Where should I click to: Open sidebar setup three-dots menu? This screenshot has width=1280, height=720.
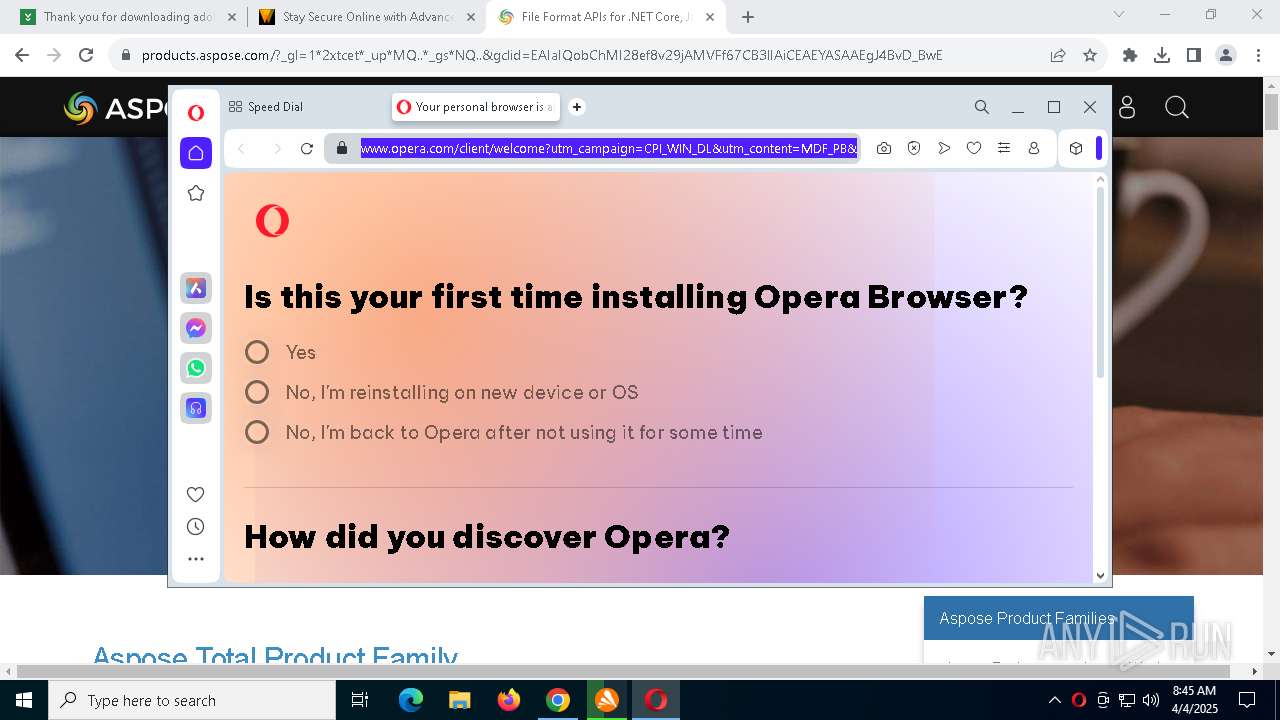click(196, 559)
